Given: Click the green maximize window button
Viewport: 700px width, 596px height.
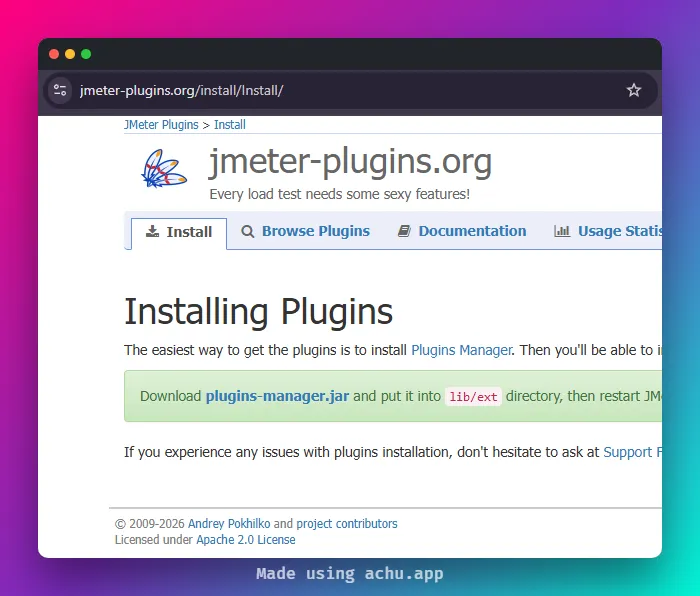Looking at the screenshot, I should pyautogui.click(x=86, y=54).
